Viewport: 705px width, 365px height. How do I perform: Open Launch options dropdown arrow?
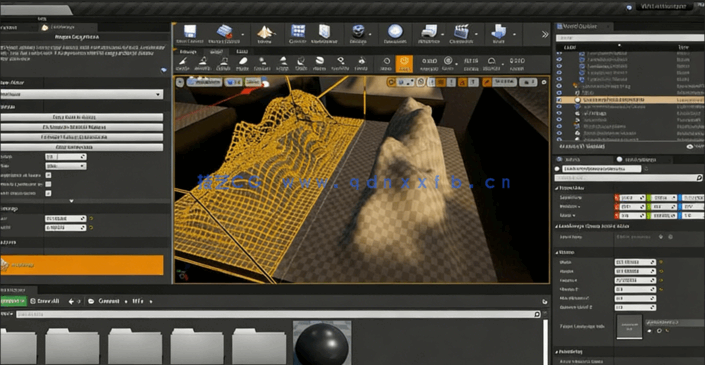coord(514,34)
